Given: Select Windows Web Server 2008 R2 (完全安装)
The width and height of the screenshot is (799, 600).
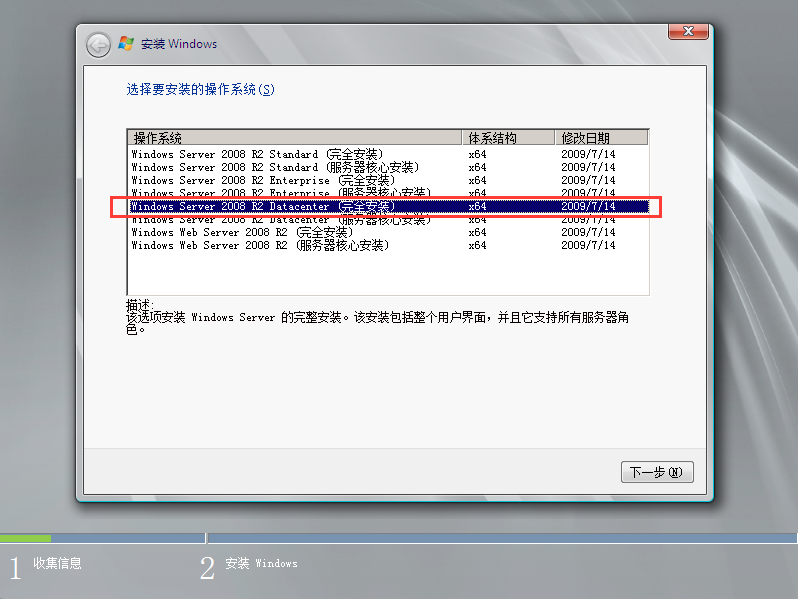Looking at the screenshot, I should (388, 232).
